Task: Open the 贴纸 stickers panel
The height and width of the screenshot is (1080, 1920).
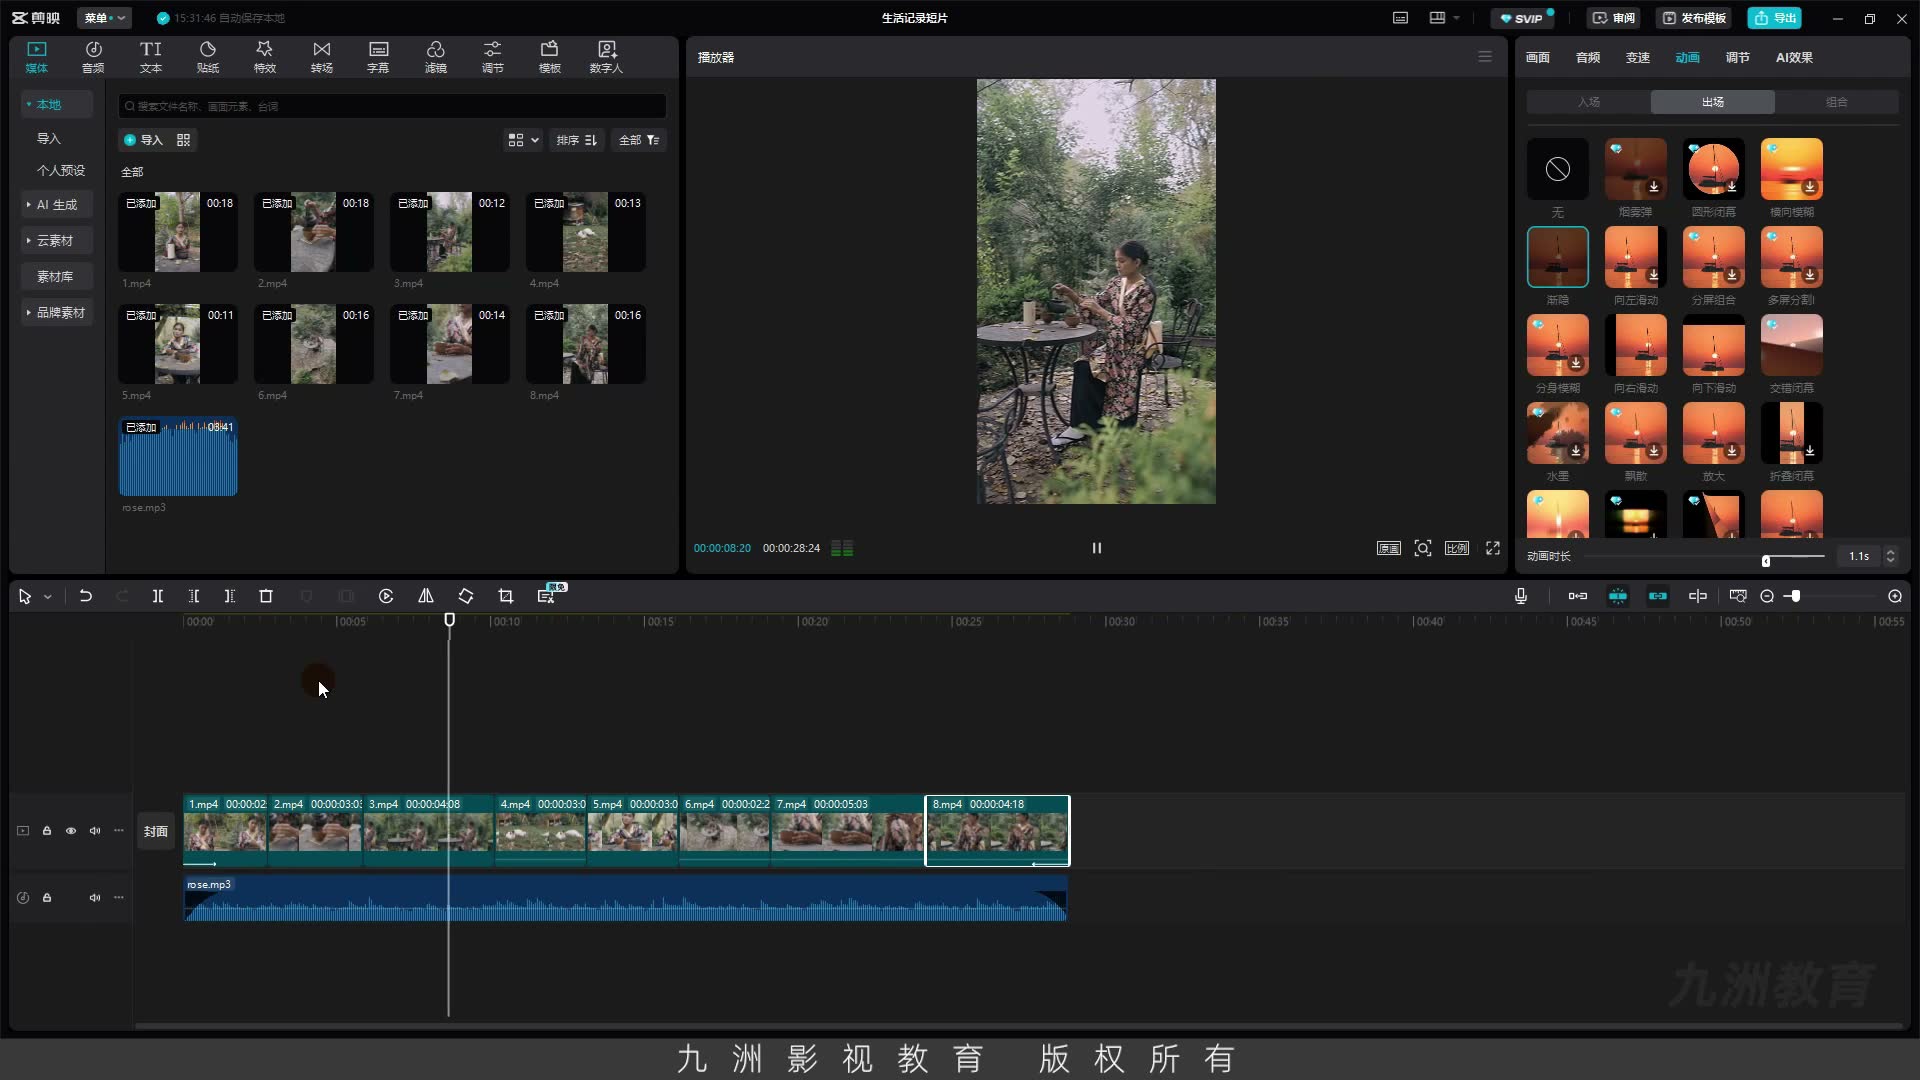Action: tap(208, 57)
